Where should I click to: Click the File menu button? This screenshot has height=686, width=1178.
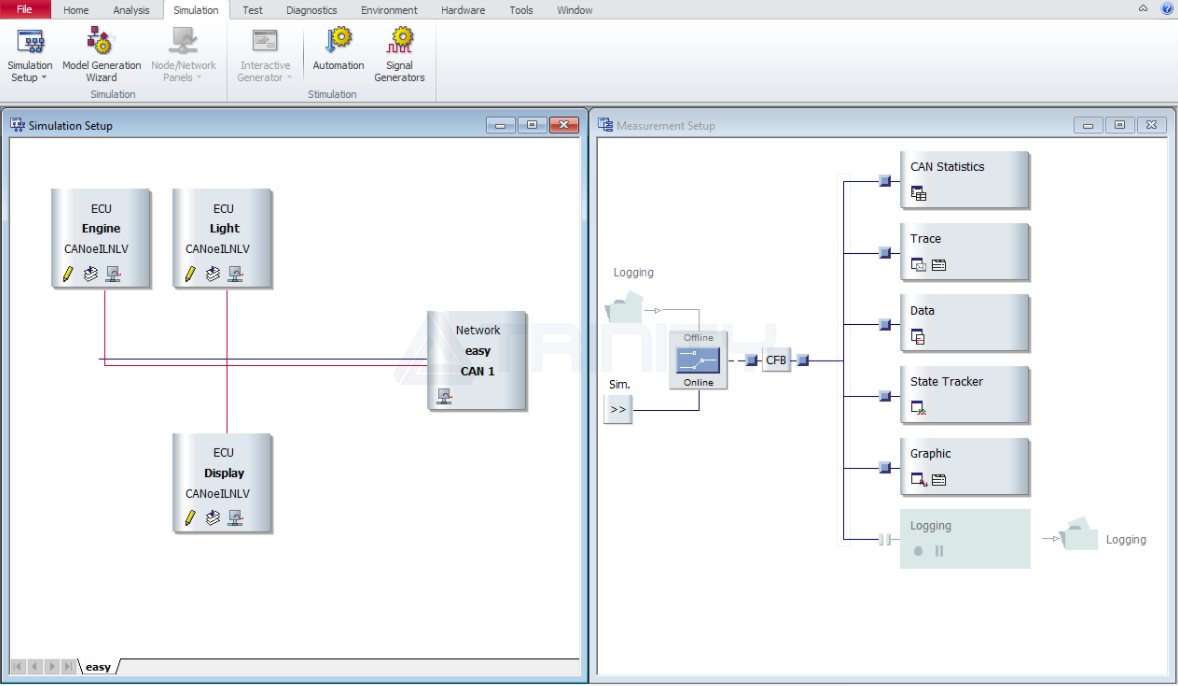[25, 10]
